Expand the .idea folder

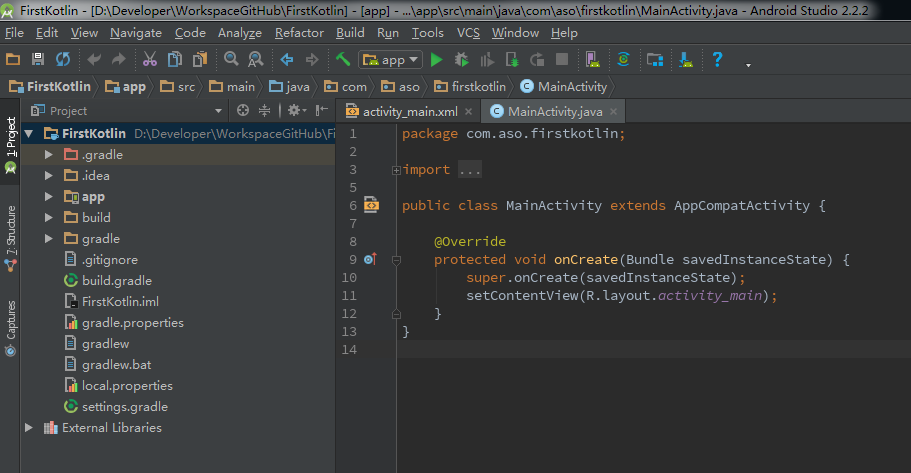click(x=49, y=175)
